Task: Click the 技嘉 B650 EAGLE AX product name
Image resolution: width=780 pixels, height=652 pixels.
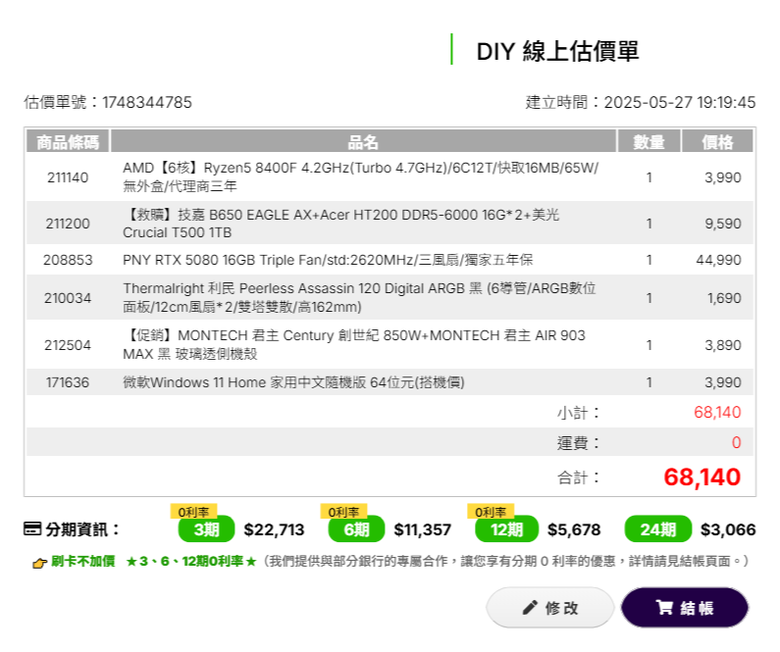Action: [x=341, y=223]
